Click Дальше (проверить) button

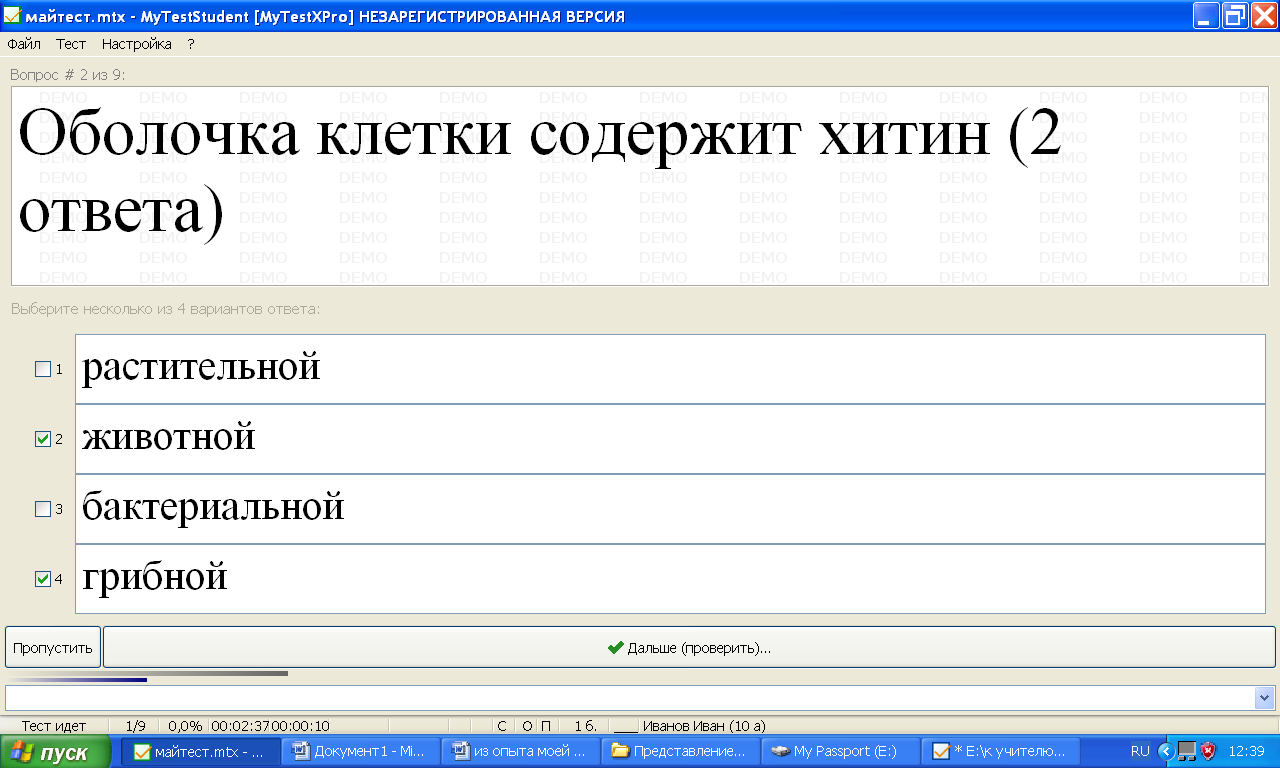689,647
